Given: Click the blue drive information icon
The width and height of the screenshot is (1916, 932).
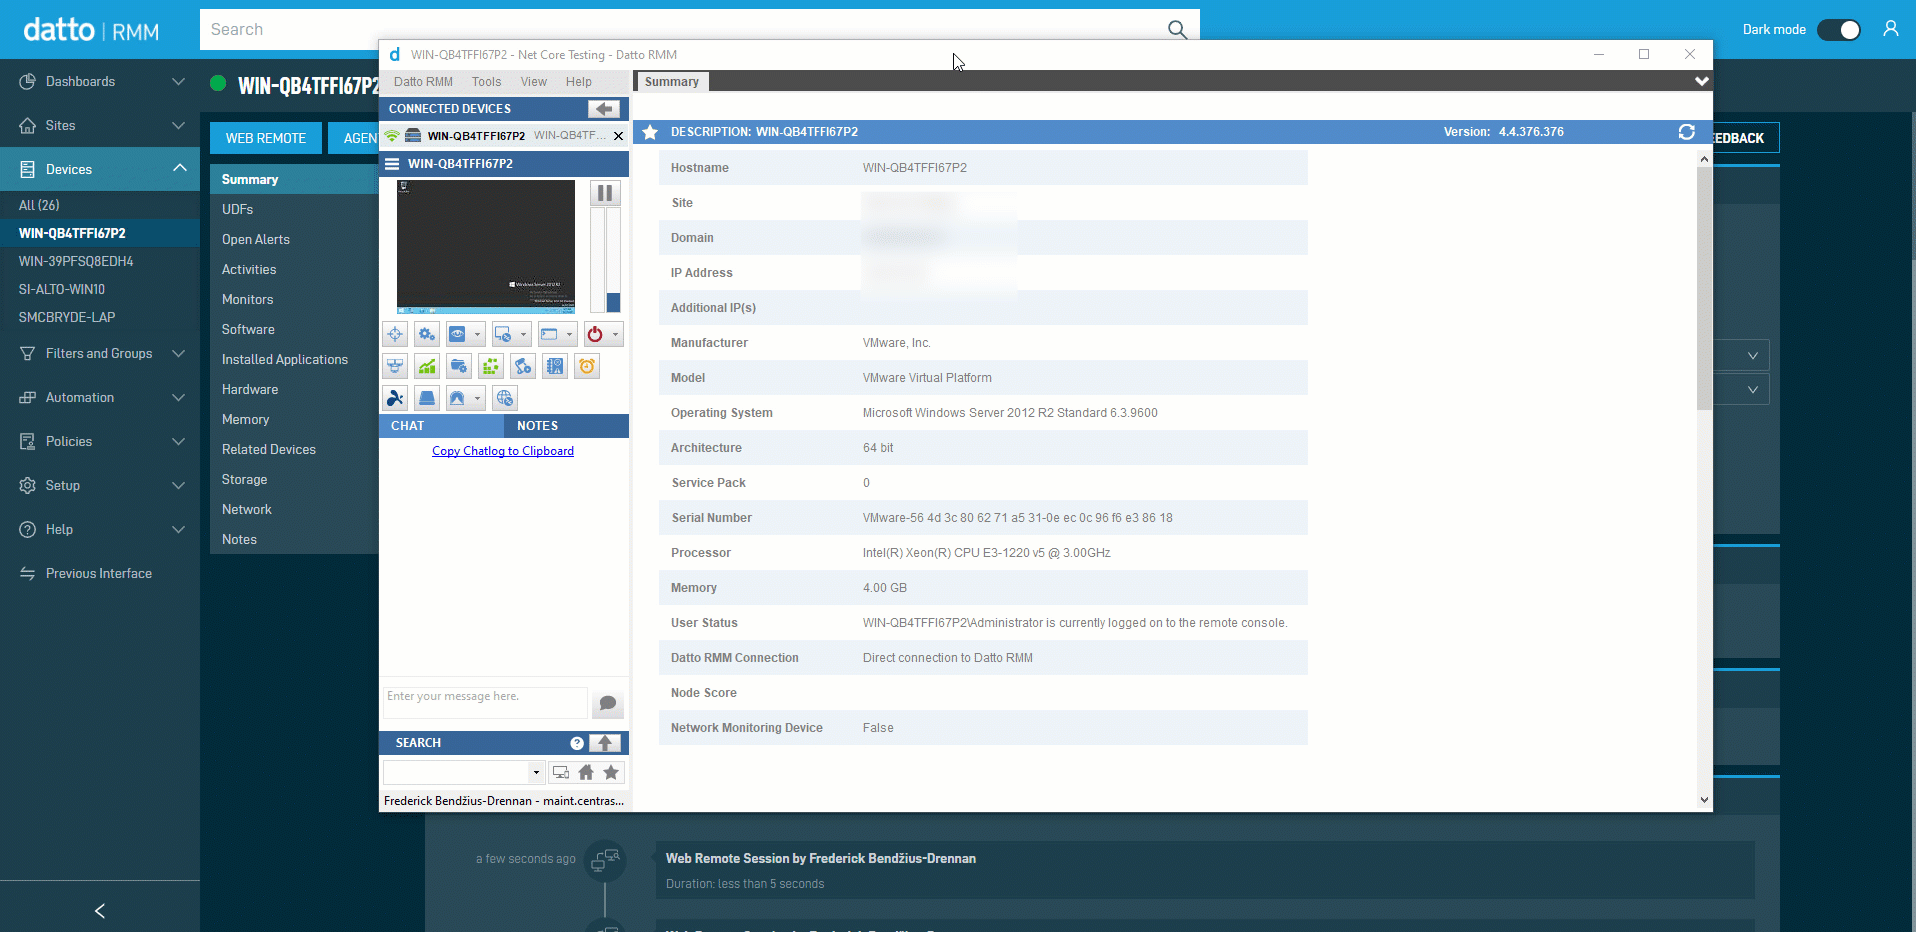Looking at the screenshot, I should pyautogui.click(x=427, y=398).
